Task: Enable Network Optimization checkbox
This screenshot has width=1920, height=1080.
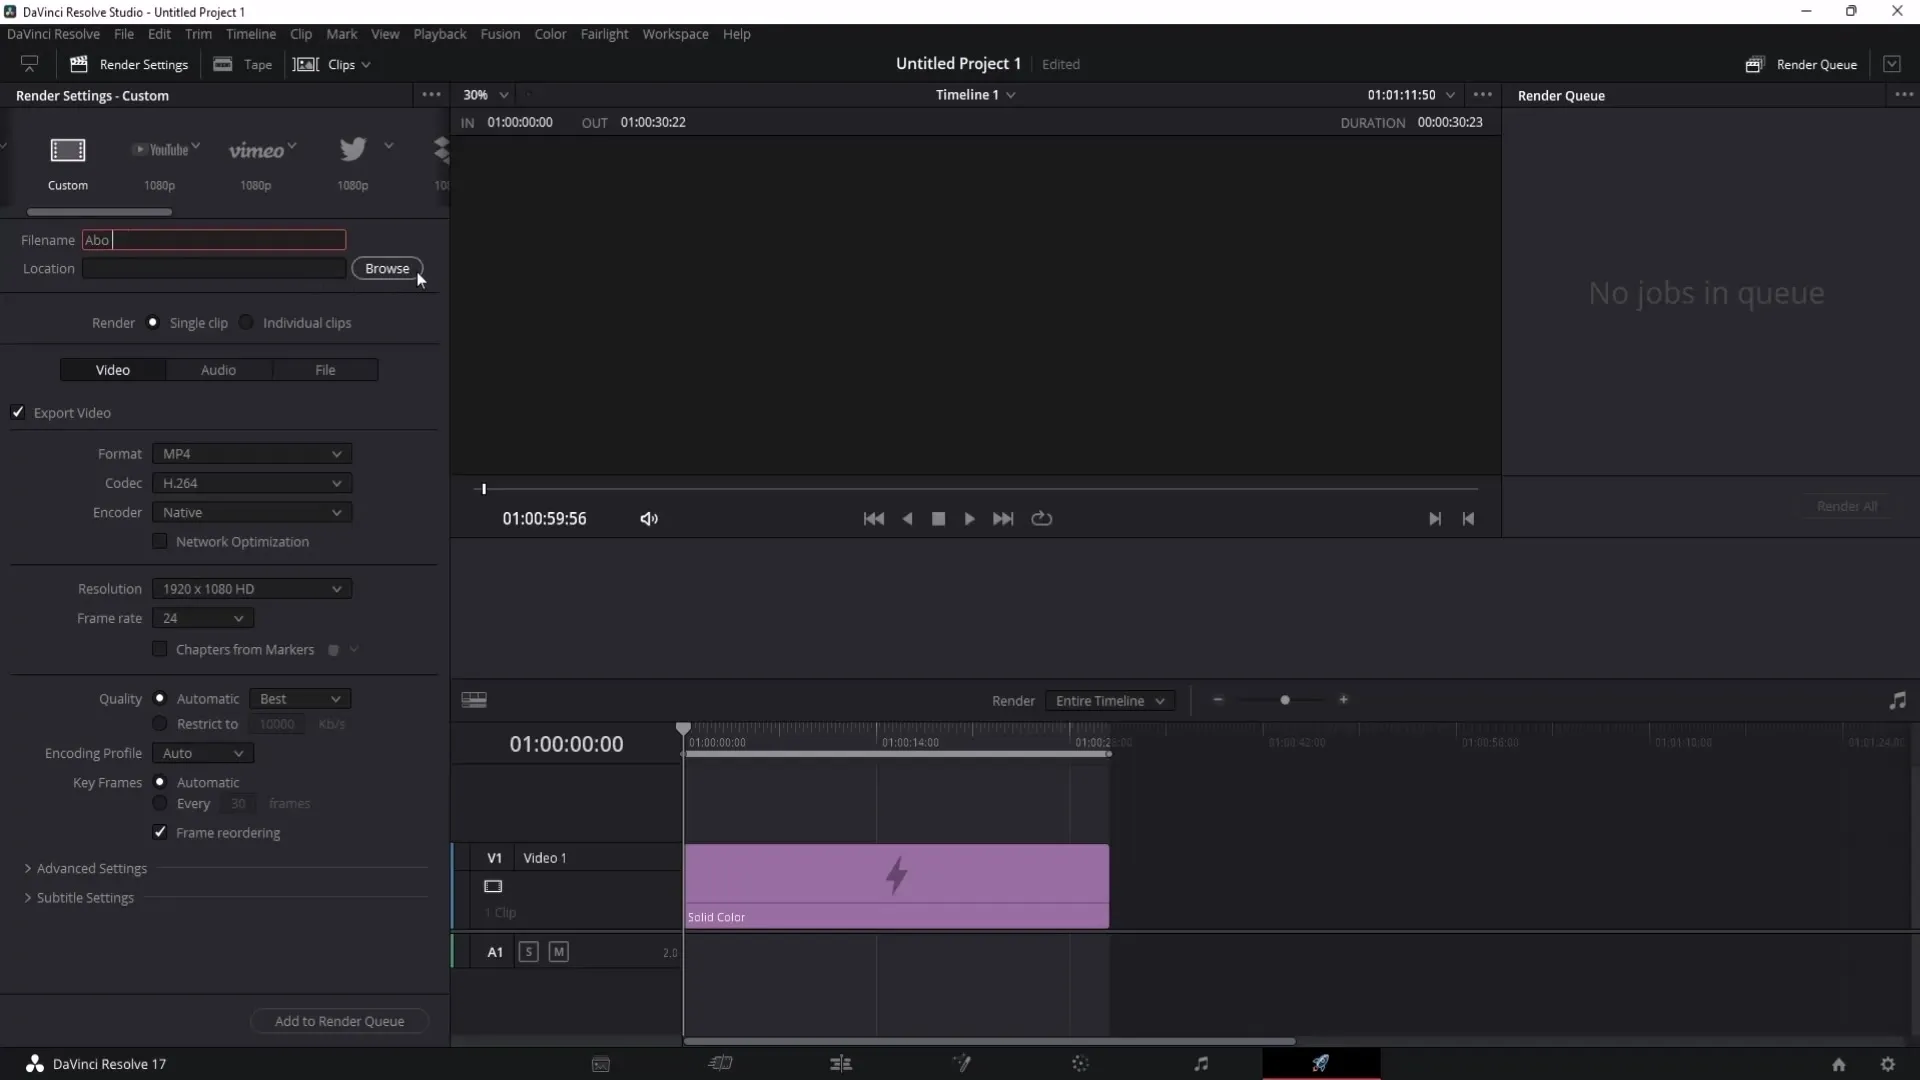Action: 160,541
